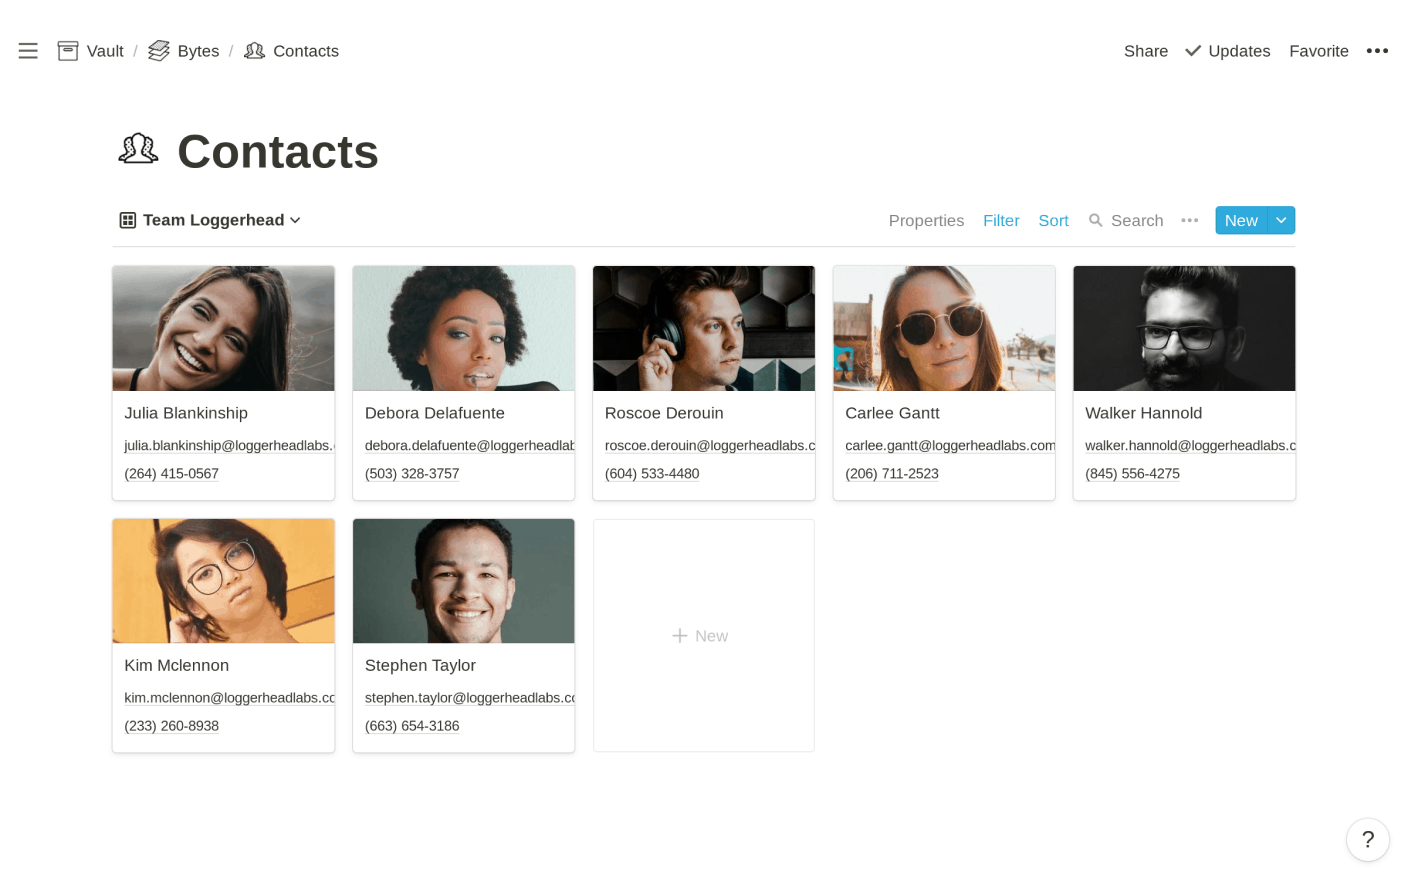Open the hamburger sidebar menu
1408x880 pixels.
(x=28, y=51)
